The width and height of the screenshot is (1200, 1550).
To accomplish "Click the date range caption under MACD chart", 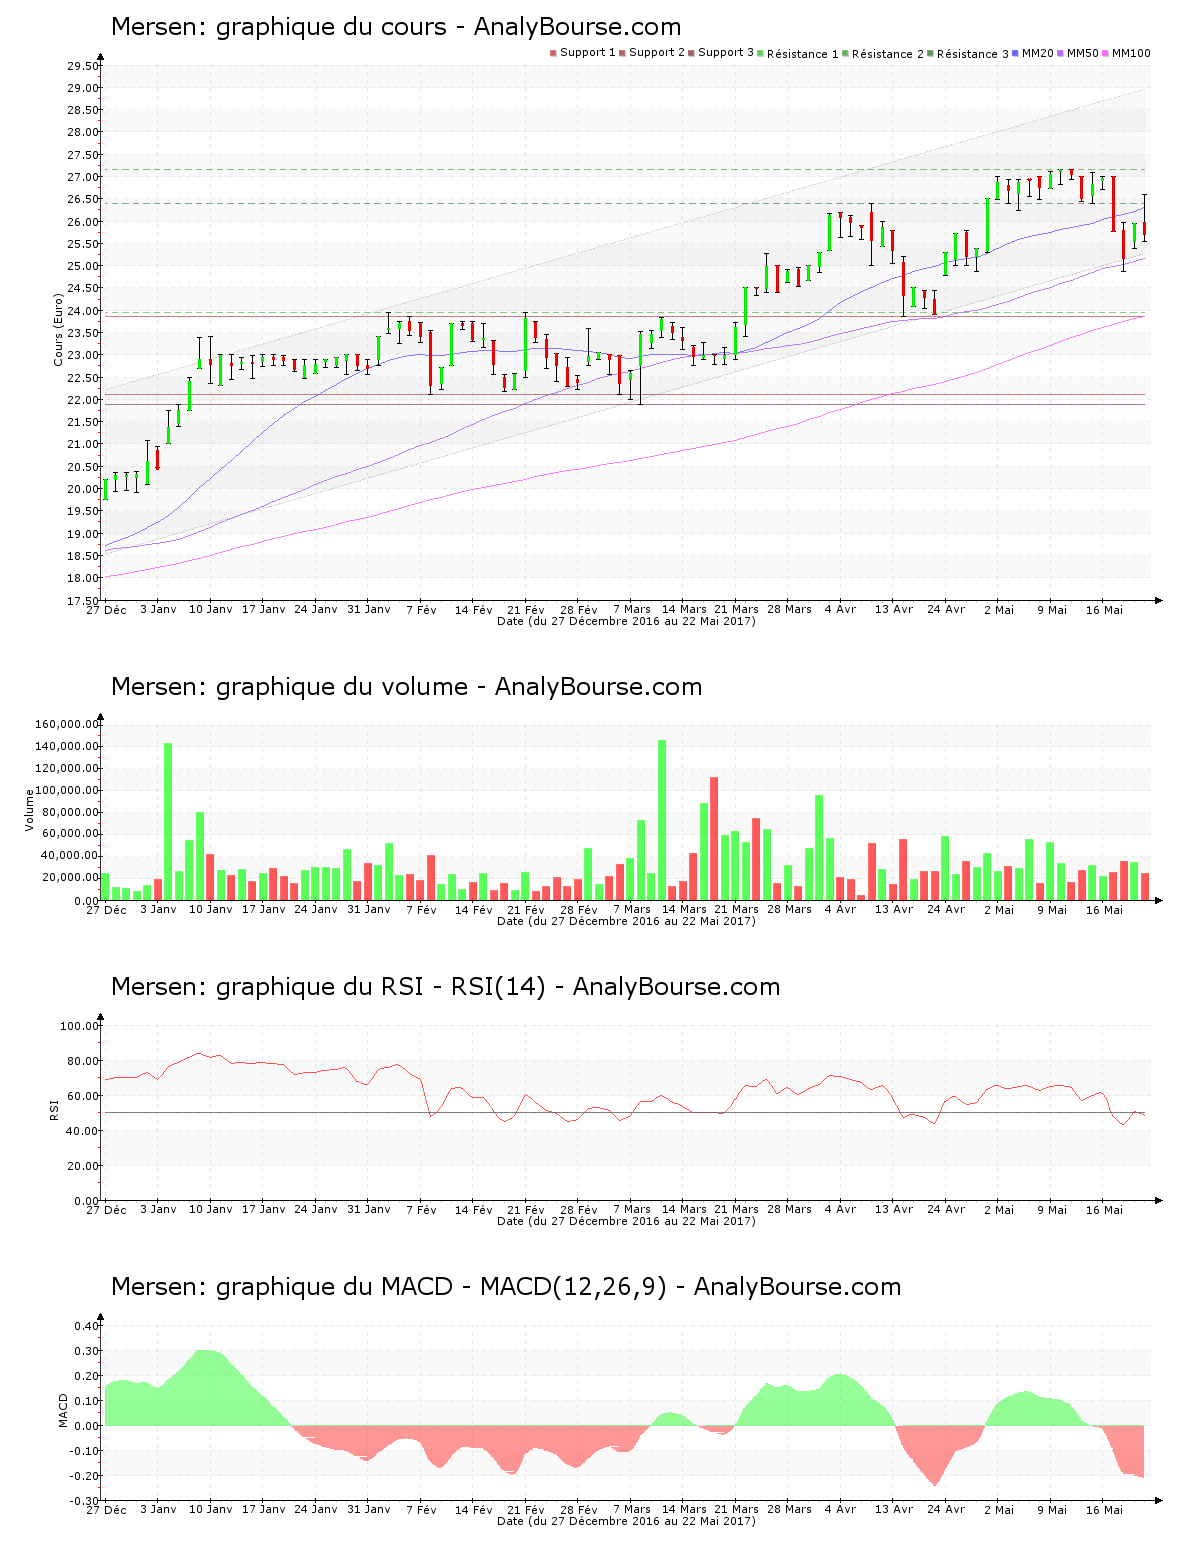I will 626,1521.
